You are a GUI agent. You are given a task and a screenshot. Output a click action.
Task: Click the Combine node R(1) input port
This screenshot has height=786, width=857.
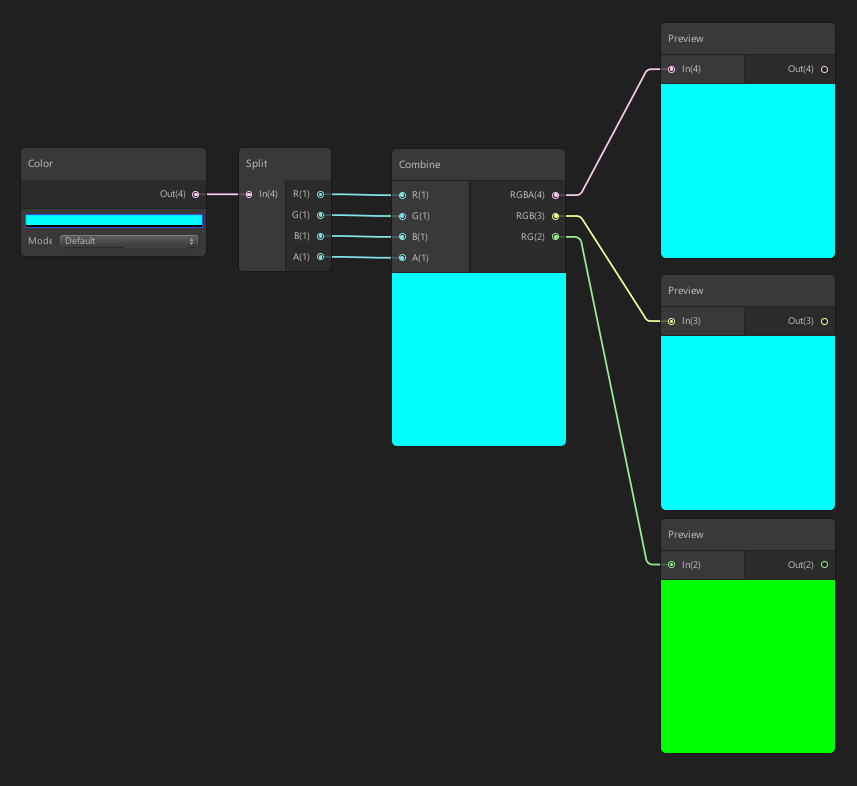[402, 195]
